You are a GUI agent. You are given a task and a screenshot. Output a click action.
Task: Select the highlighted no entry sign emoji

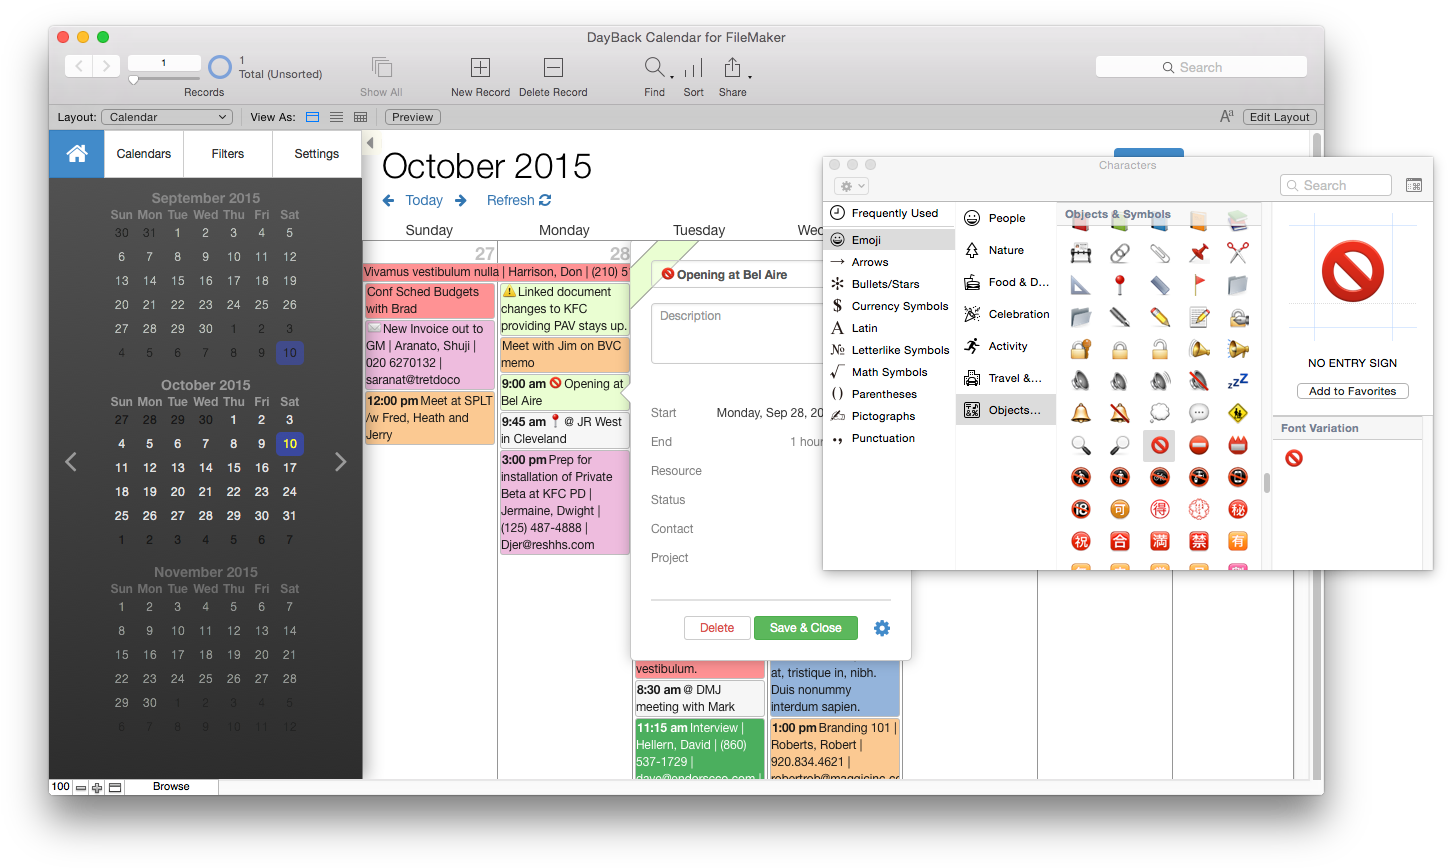(1159, 445)
